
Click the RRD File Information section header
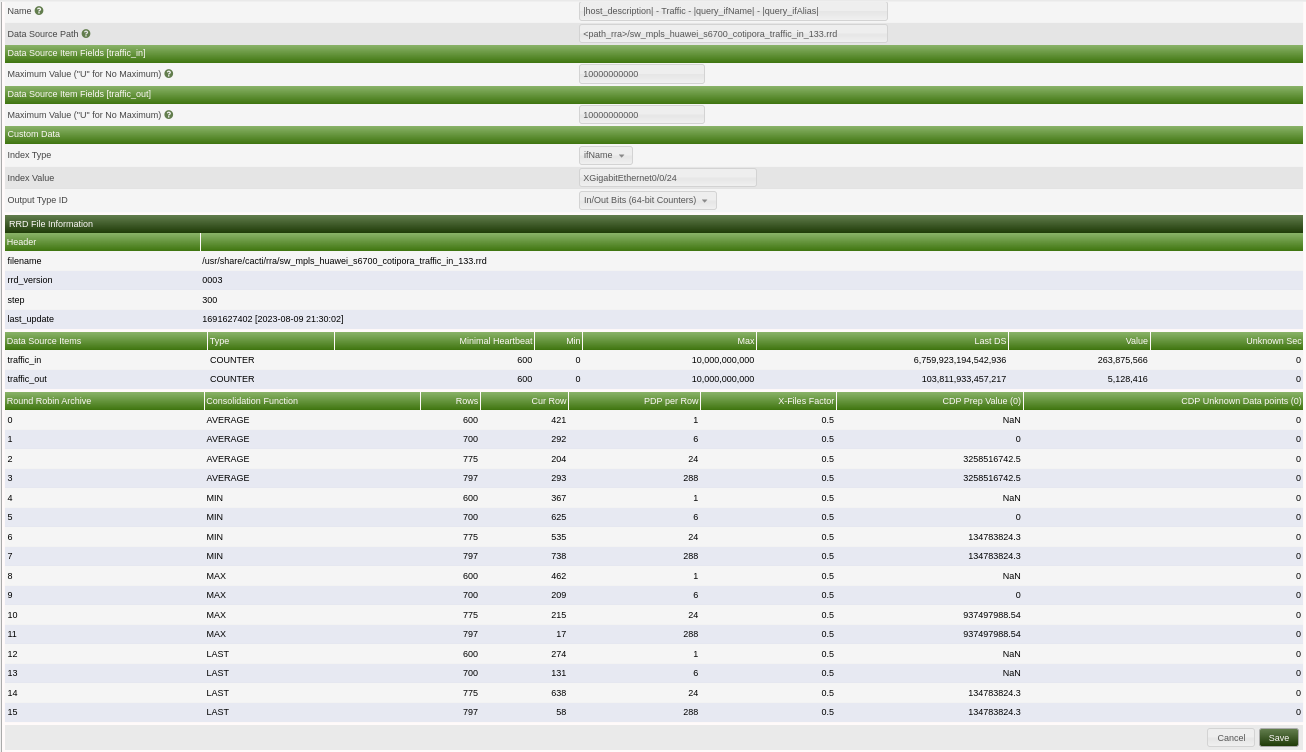pyautogui.click(x=654, y=224)
